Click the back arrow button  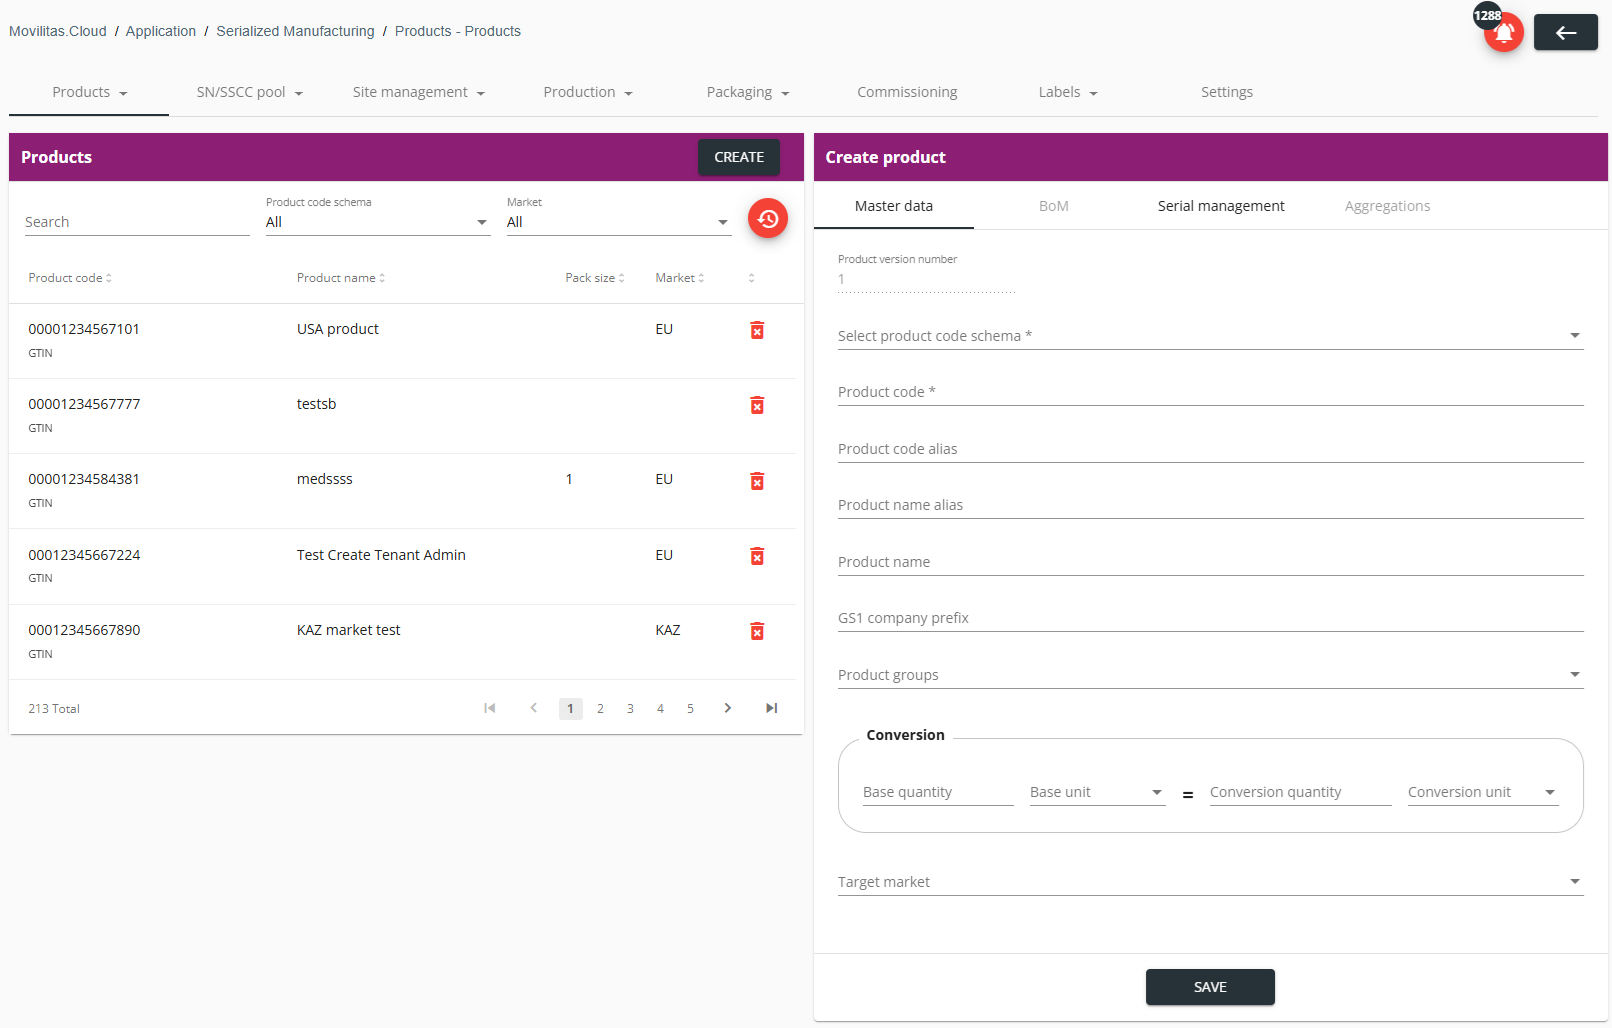pos(1565,32)
